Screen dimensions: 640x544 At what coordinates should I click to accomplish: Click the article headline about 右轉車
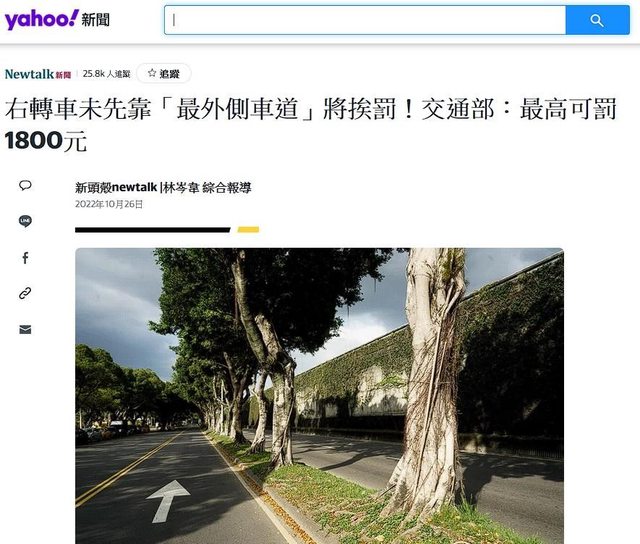[x=310, y=124]
